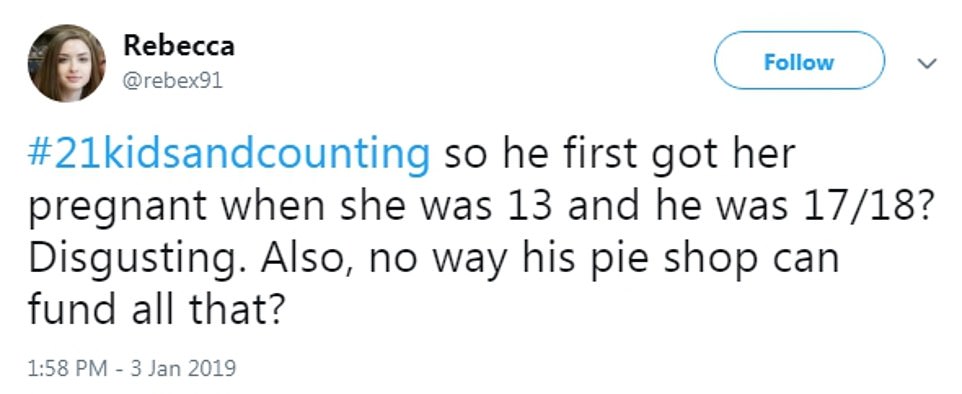Click the words his pie shop can

coord(681,260)
